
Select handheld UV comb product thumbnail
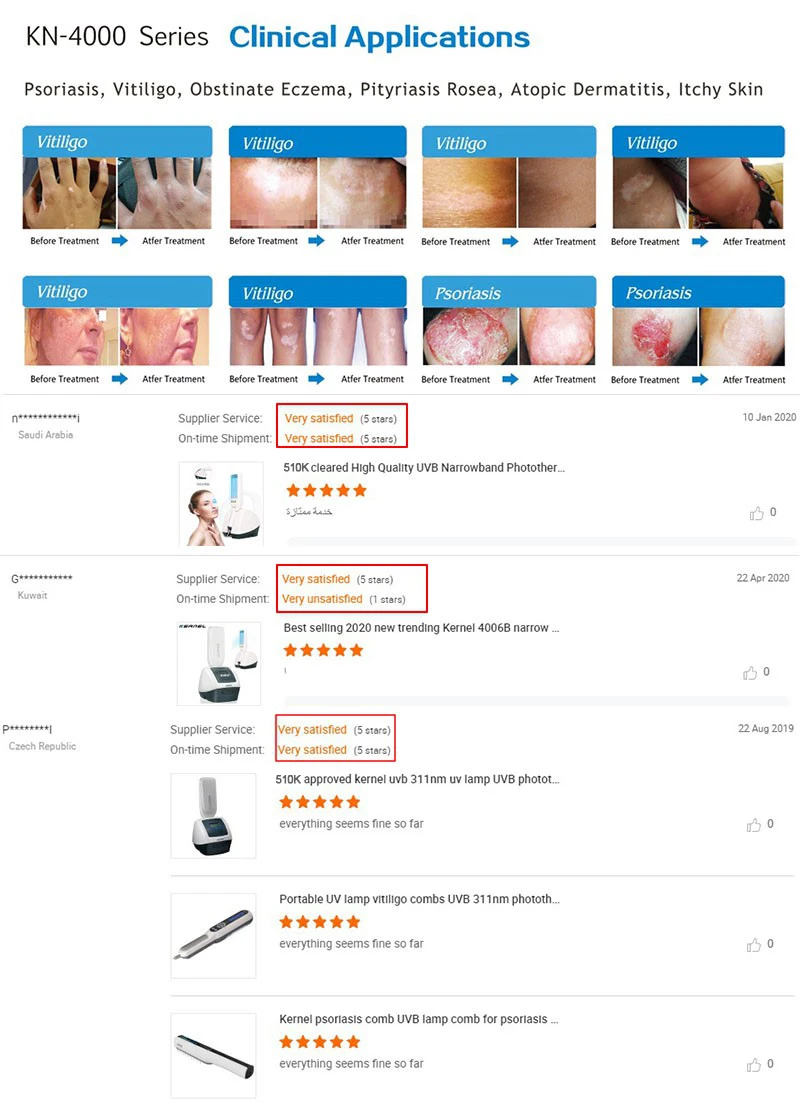coord(213,935)
